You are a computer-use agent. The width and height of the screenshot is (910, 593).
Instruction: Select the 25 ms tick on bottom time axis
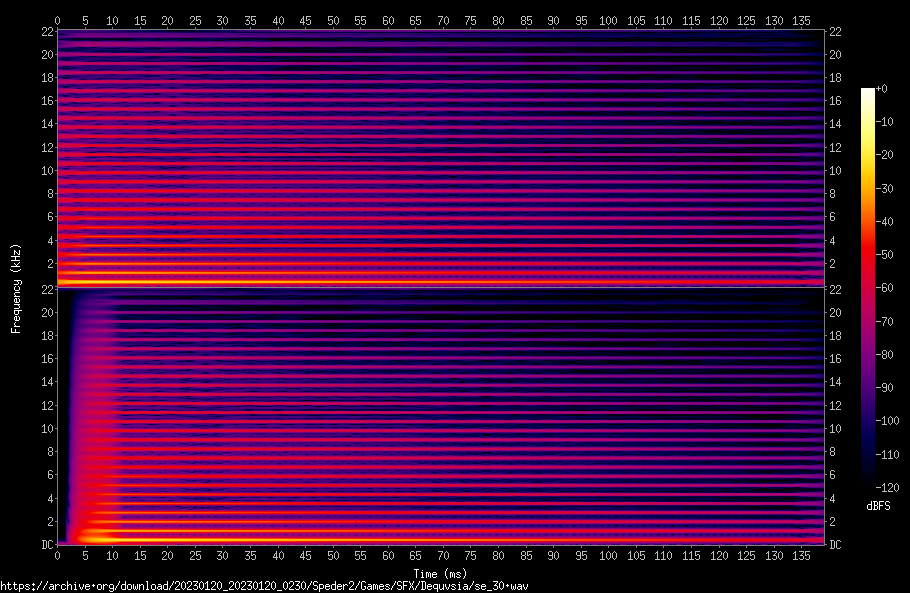pos(195,556)
